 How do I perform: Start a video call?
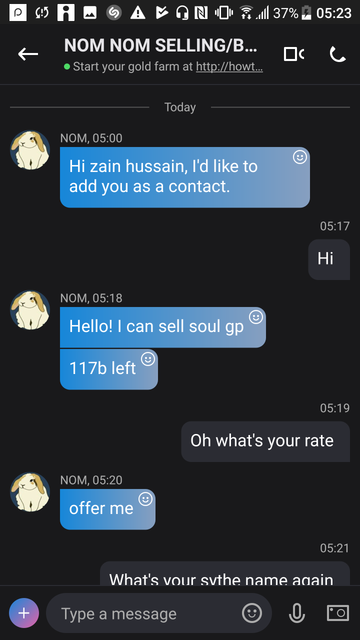coord(293,54)
